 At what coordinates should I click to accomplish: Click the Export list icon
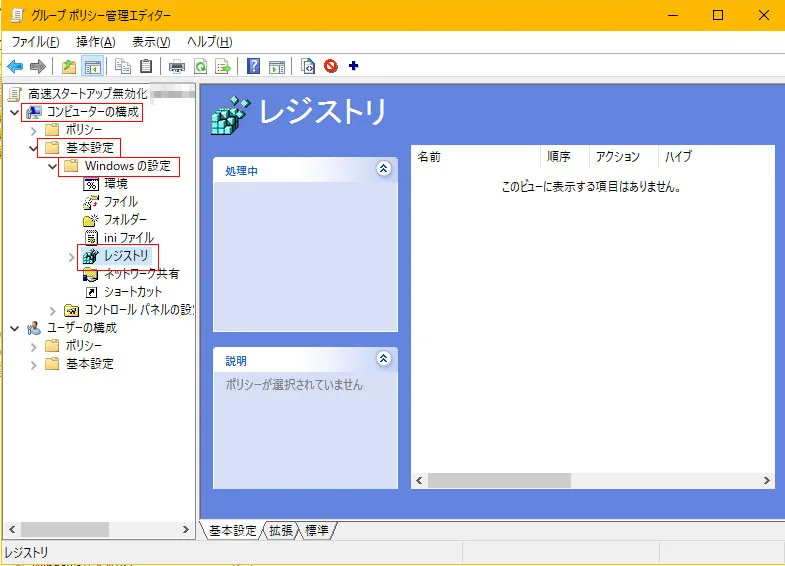coord(223,67)
